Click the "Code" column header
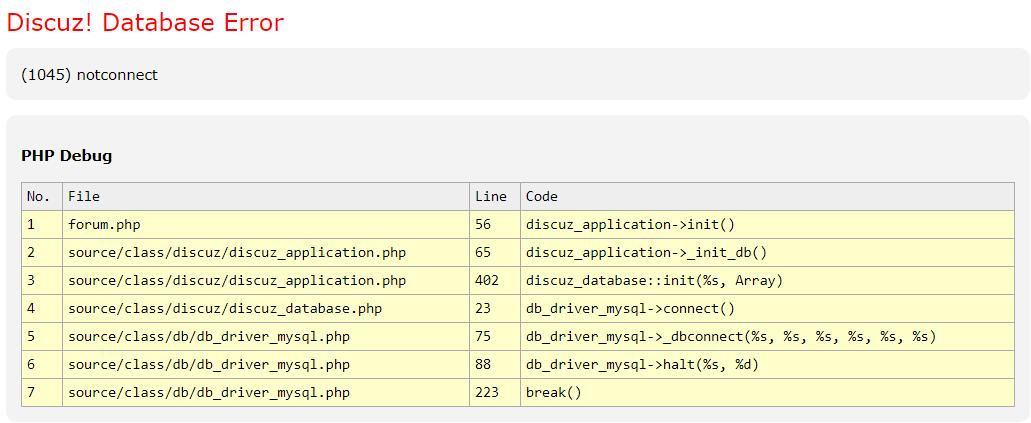 (767, 197)
